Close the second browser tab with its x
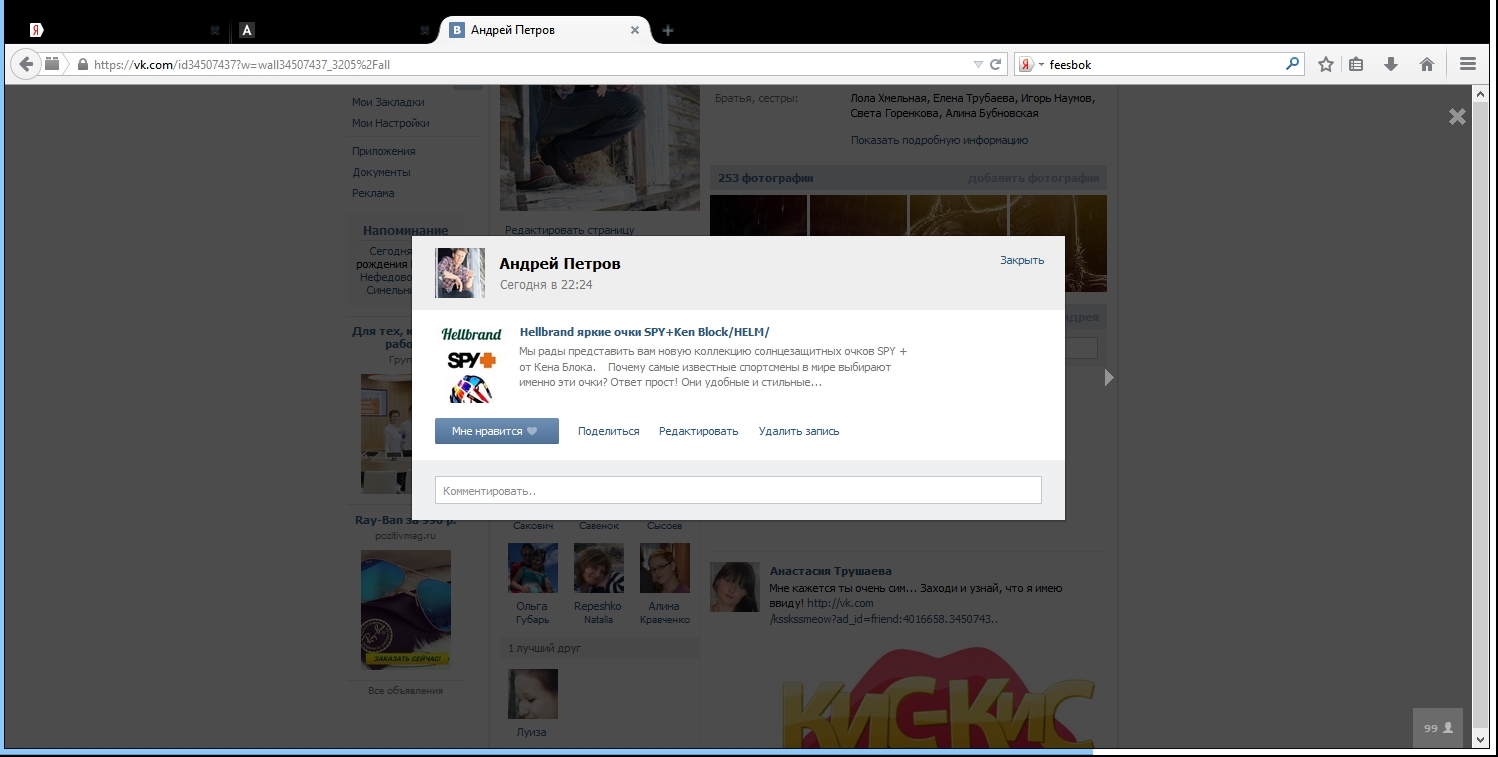The width and height of the screenshot is (1498, 757). pos(425,30)
